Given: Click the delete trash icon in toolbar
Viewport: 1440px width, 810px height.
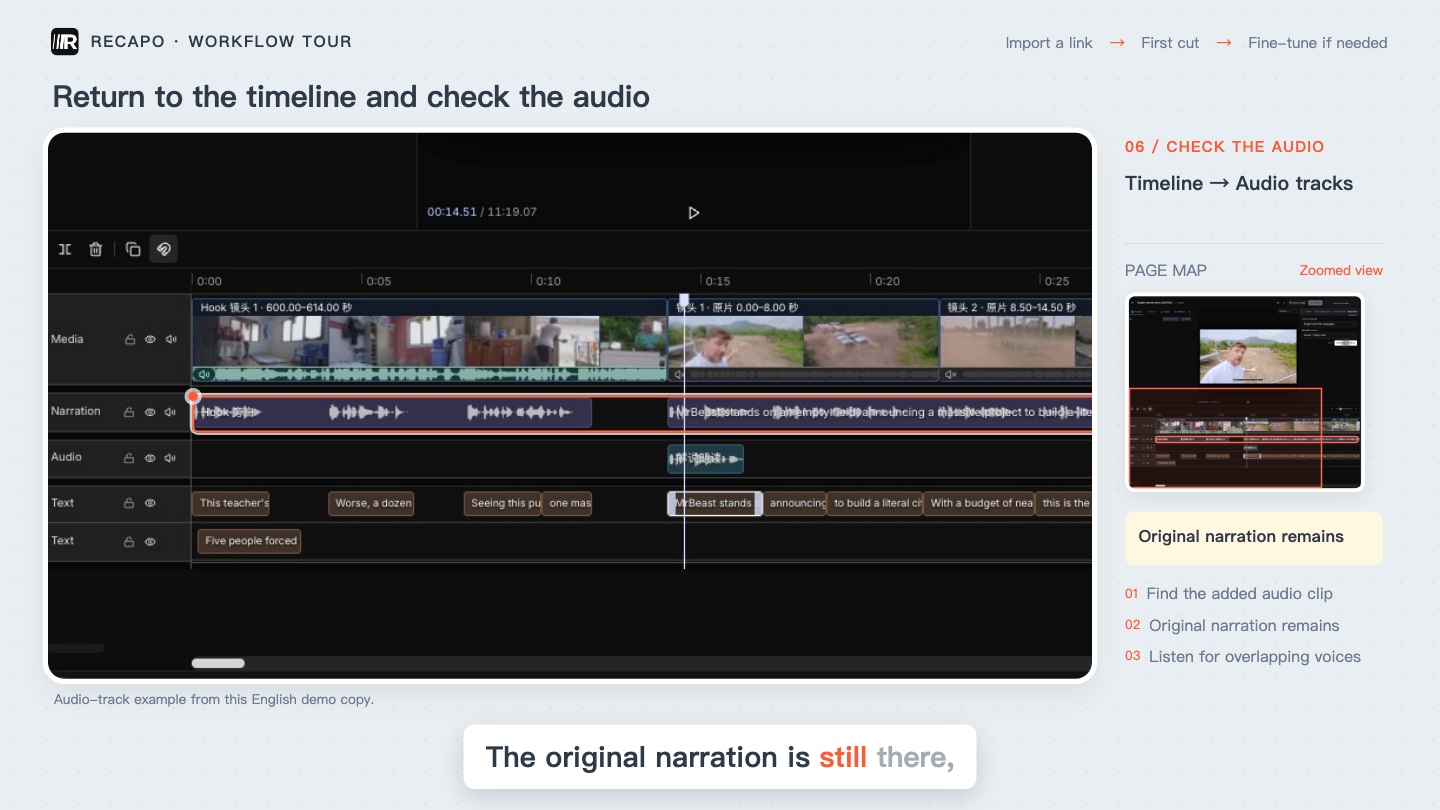Looking at the screenshot, I should point(95,249).
